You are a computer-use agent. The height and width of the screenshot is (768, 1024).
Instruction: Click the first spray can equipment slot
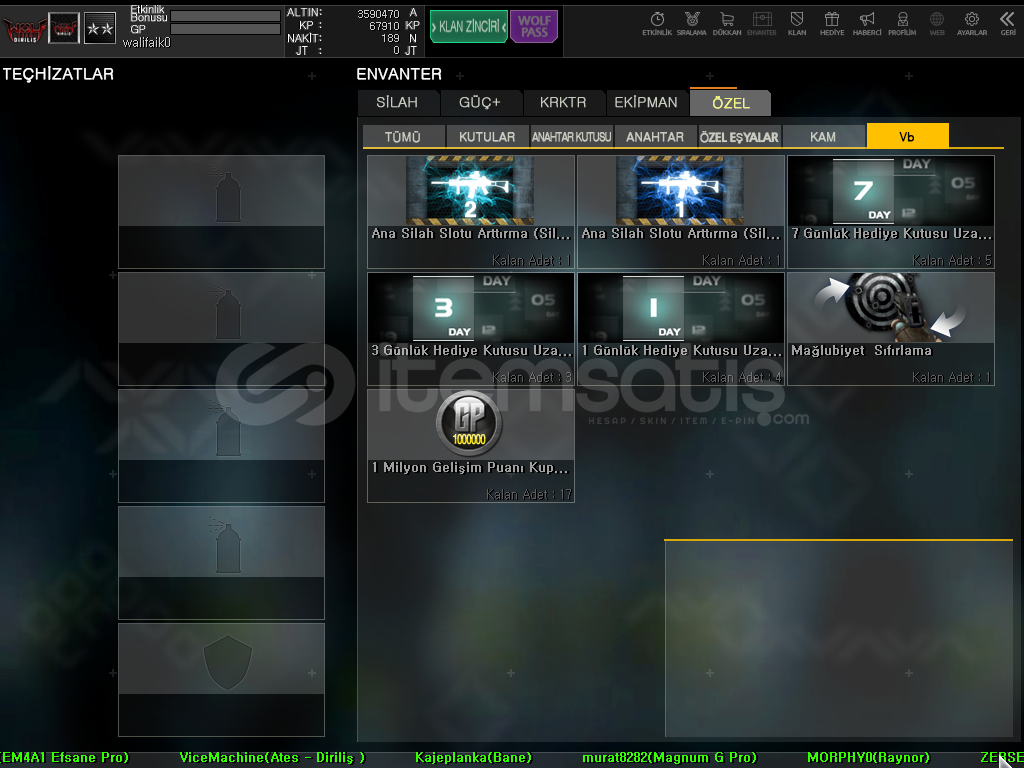click(221, 212)
